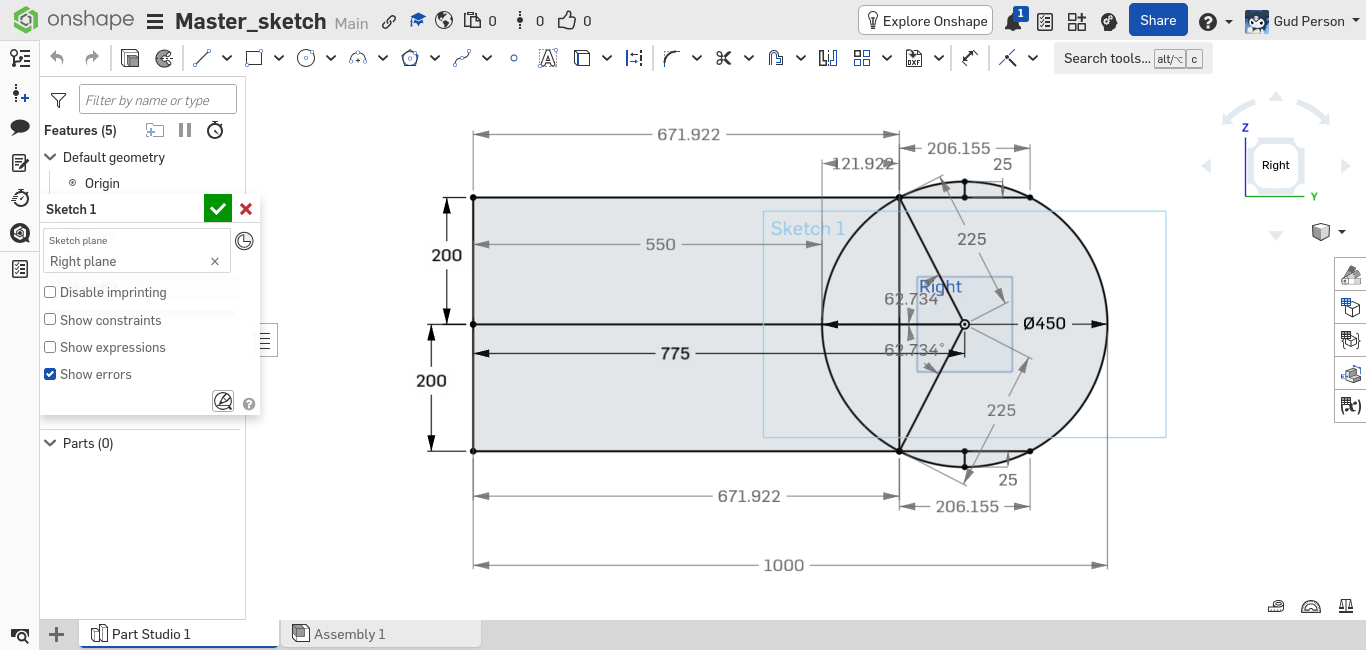Image resolution: width=1366 pixels, height=650 pixels.
Task: Clear the Right plane sketch plane selection
Action: pyautogui.click(x=214, y=261)
